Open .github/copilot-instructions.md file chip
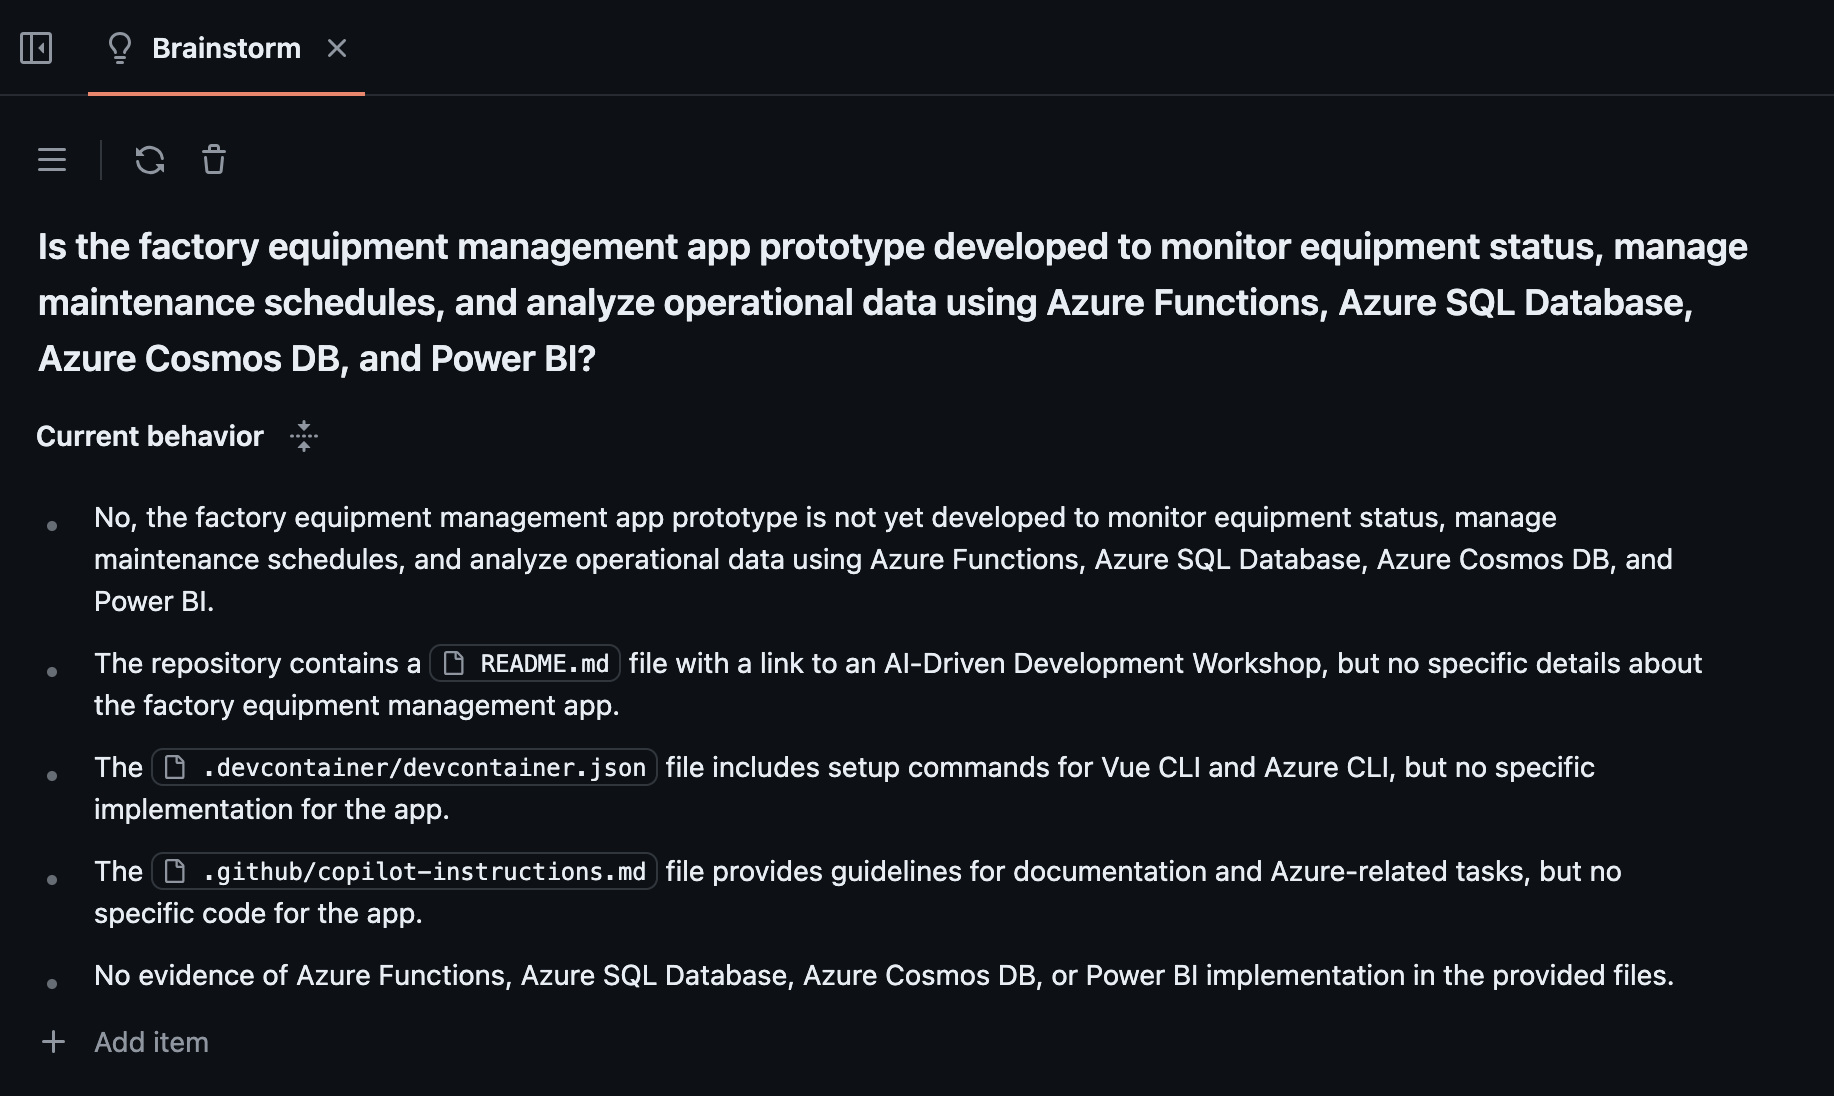The width and height of the screenshot is (1834, 1096). pyautogui.click(x=404, y=871)
